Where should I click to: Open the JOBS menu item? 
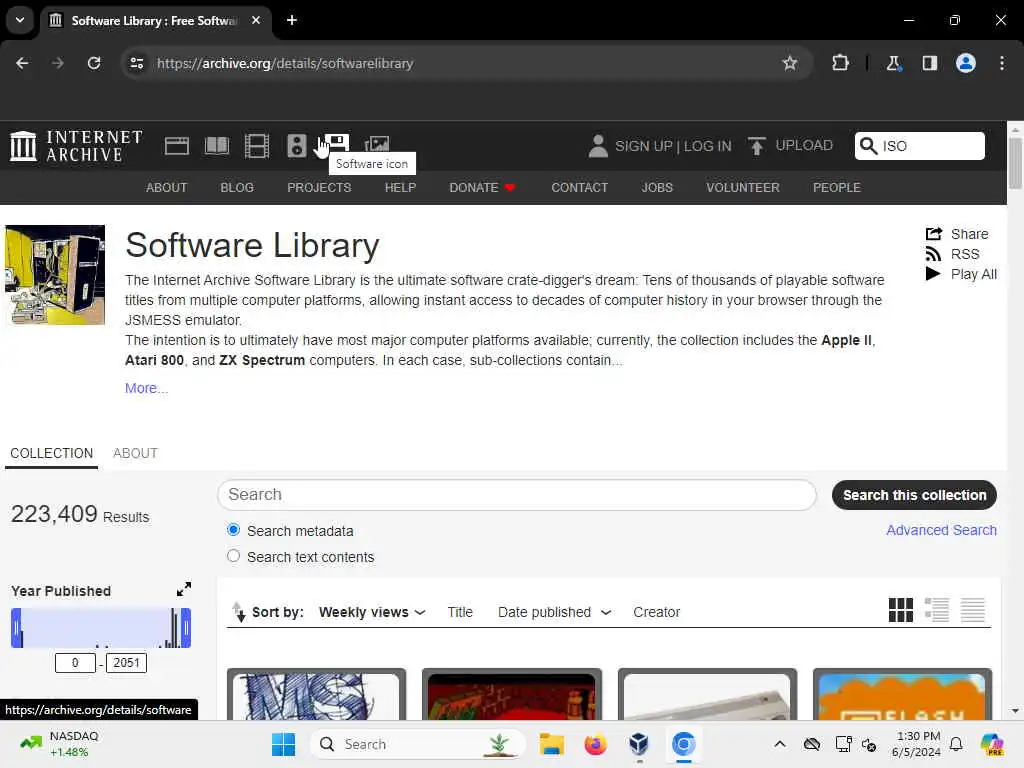(657, 187)
